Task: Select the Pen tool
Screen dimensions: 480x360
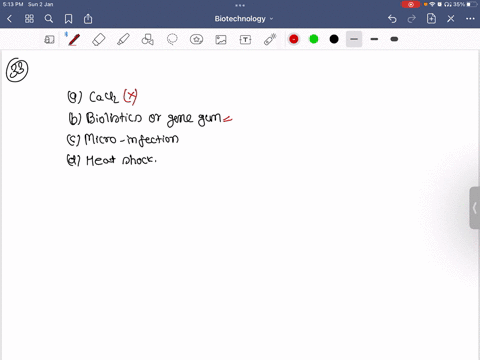Action: [x=74, y=39]
